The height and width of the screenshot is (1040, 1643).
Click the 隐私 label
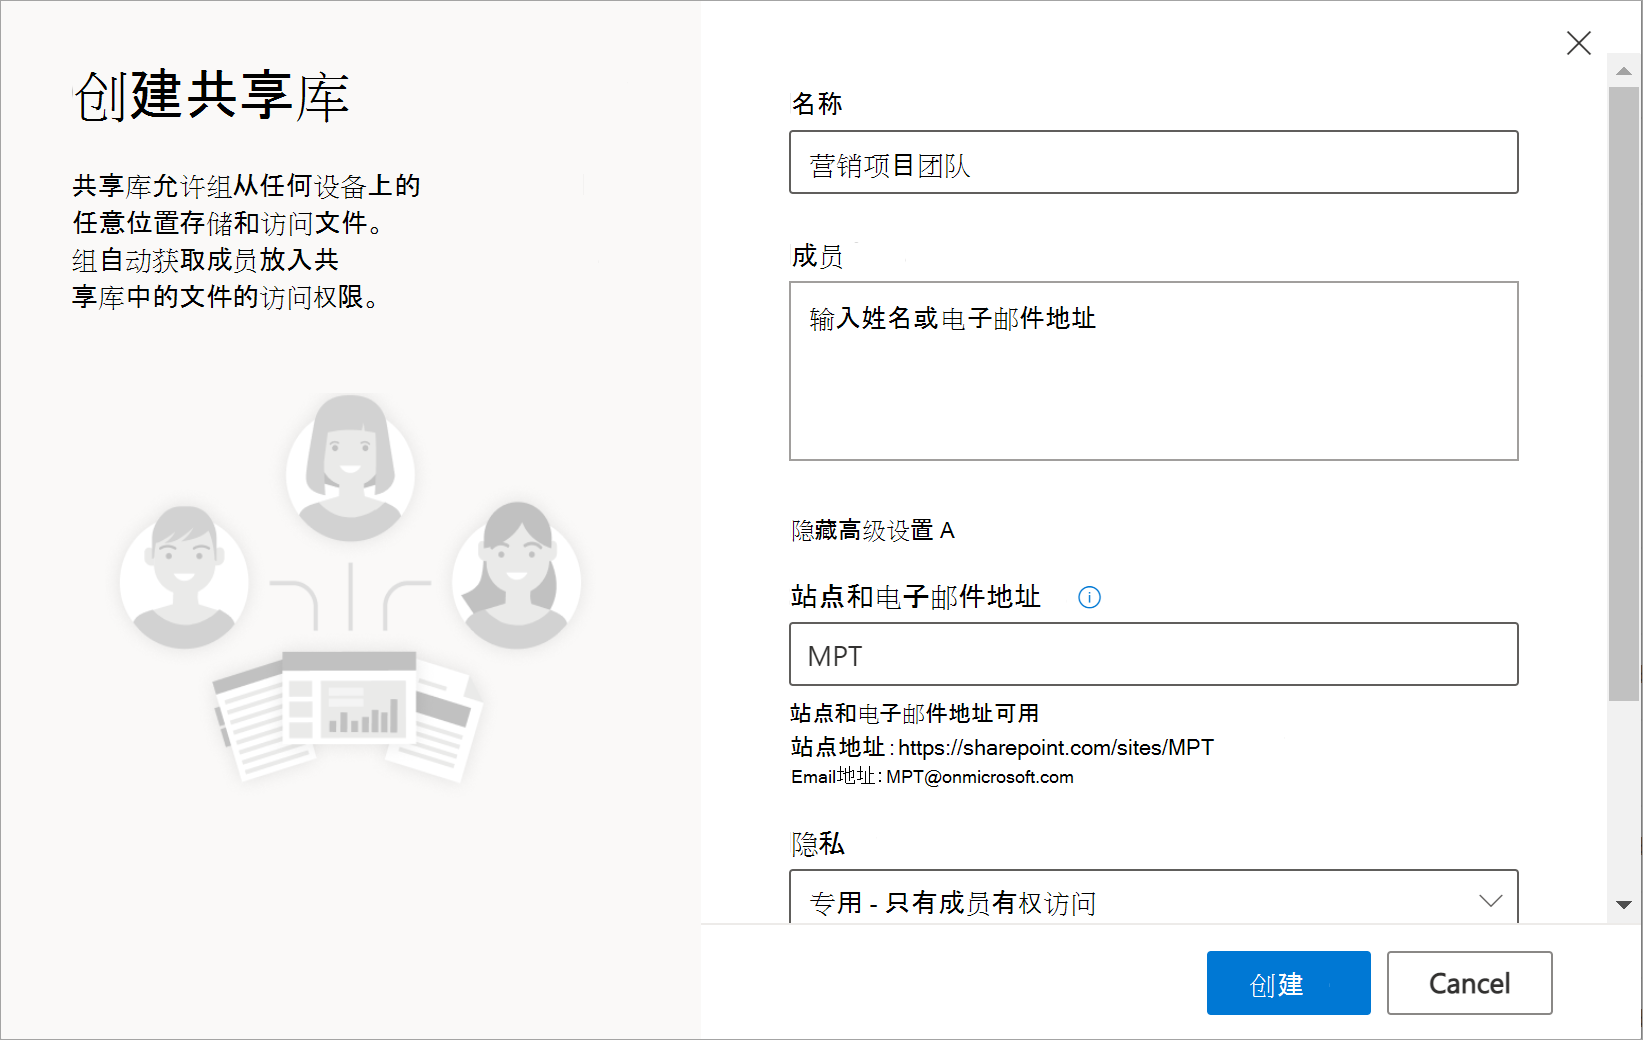818,844
